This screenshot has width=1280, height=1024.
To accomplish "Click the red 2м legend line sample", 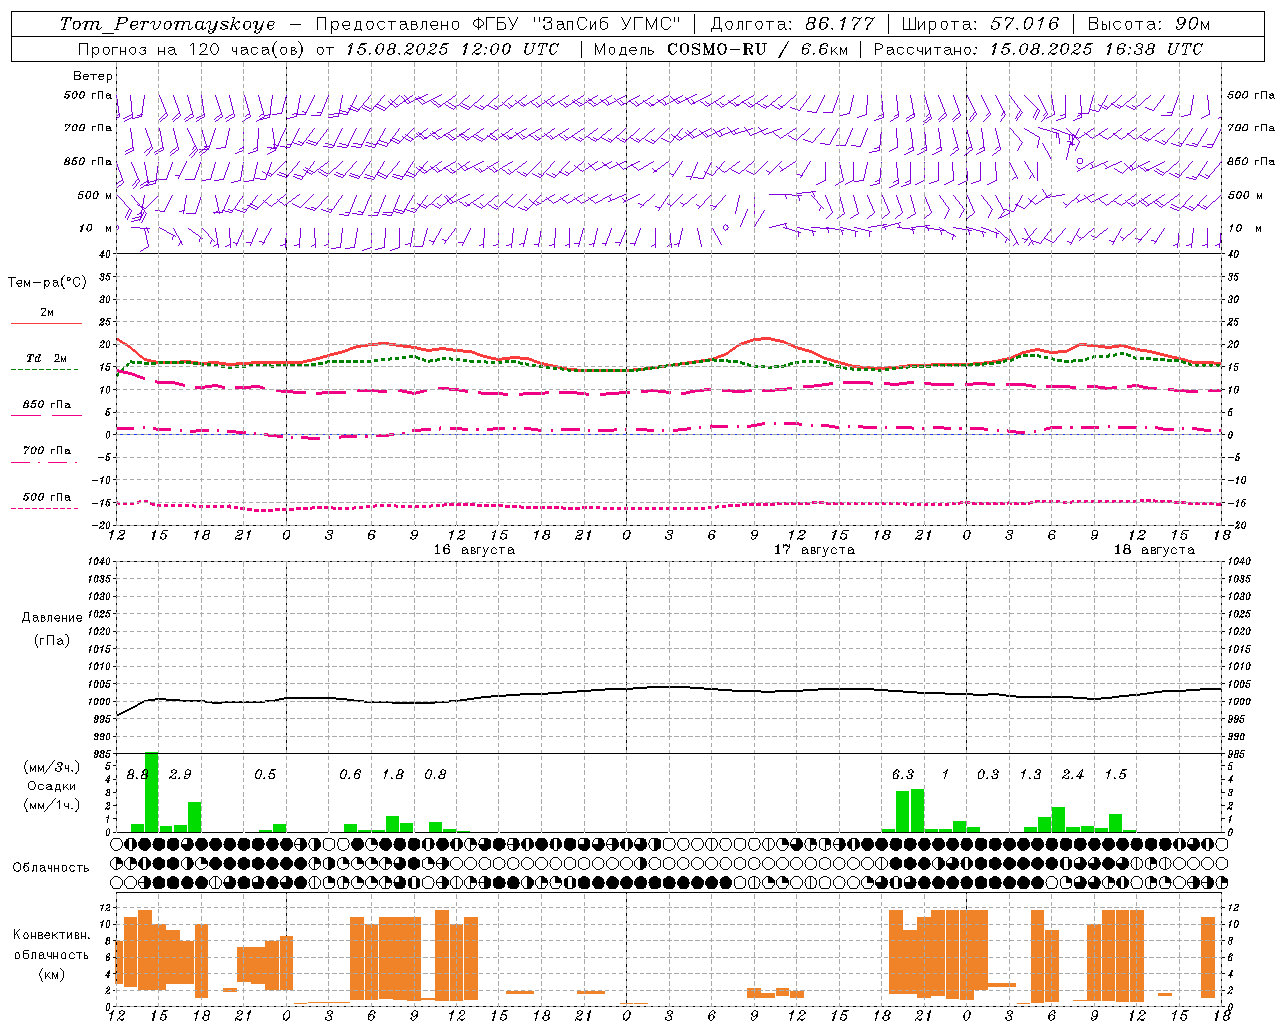I will pyautogui.click(x=46, y=324).
